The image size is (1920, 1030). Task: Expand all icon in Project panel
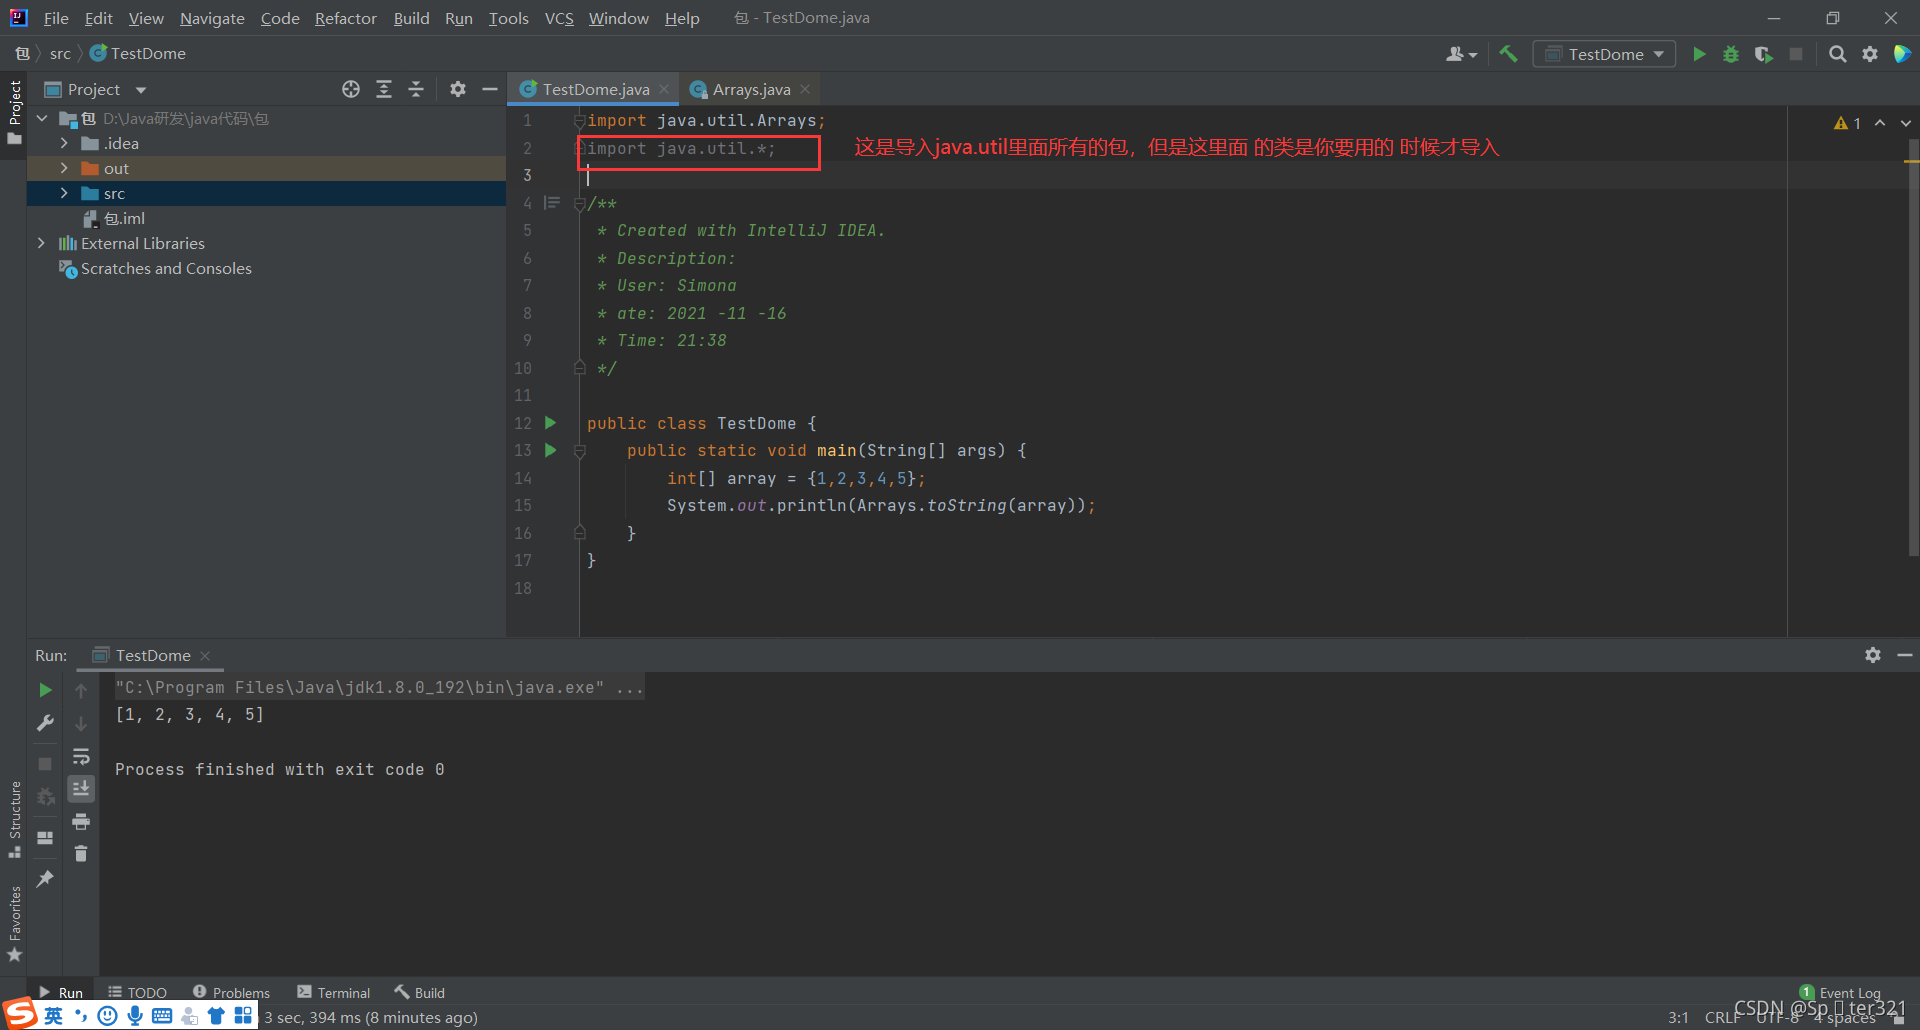pyautogui.click(x=384, y=89)
